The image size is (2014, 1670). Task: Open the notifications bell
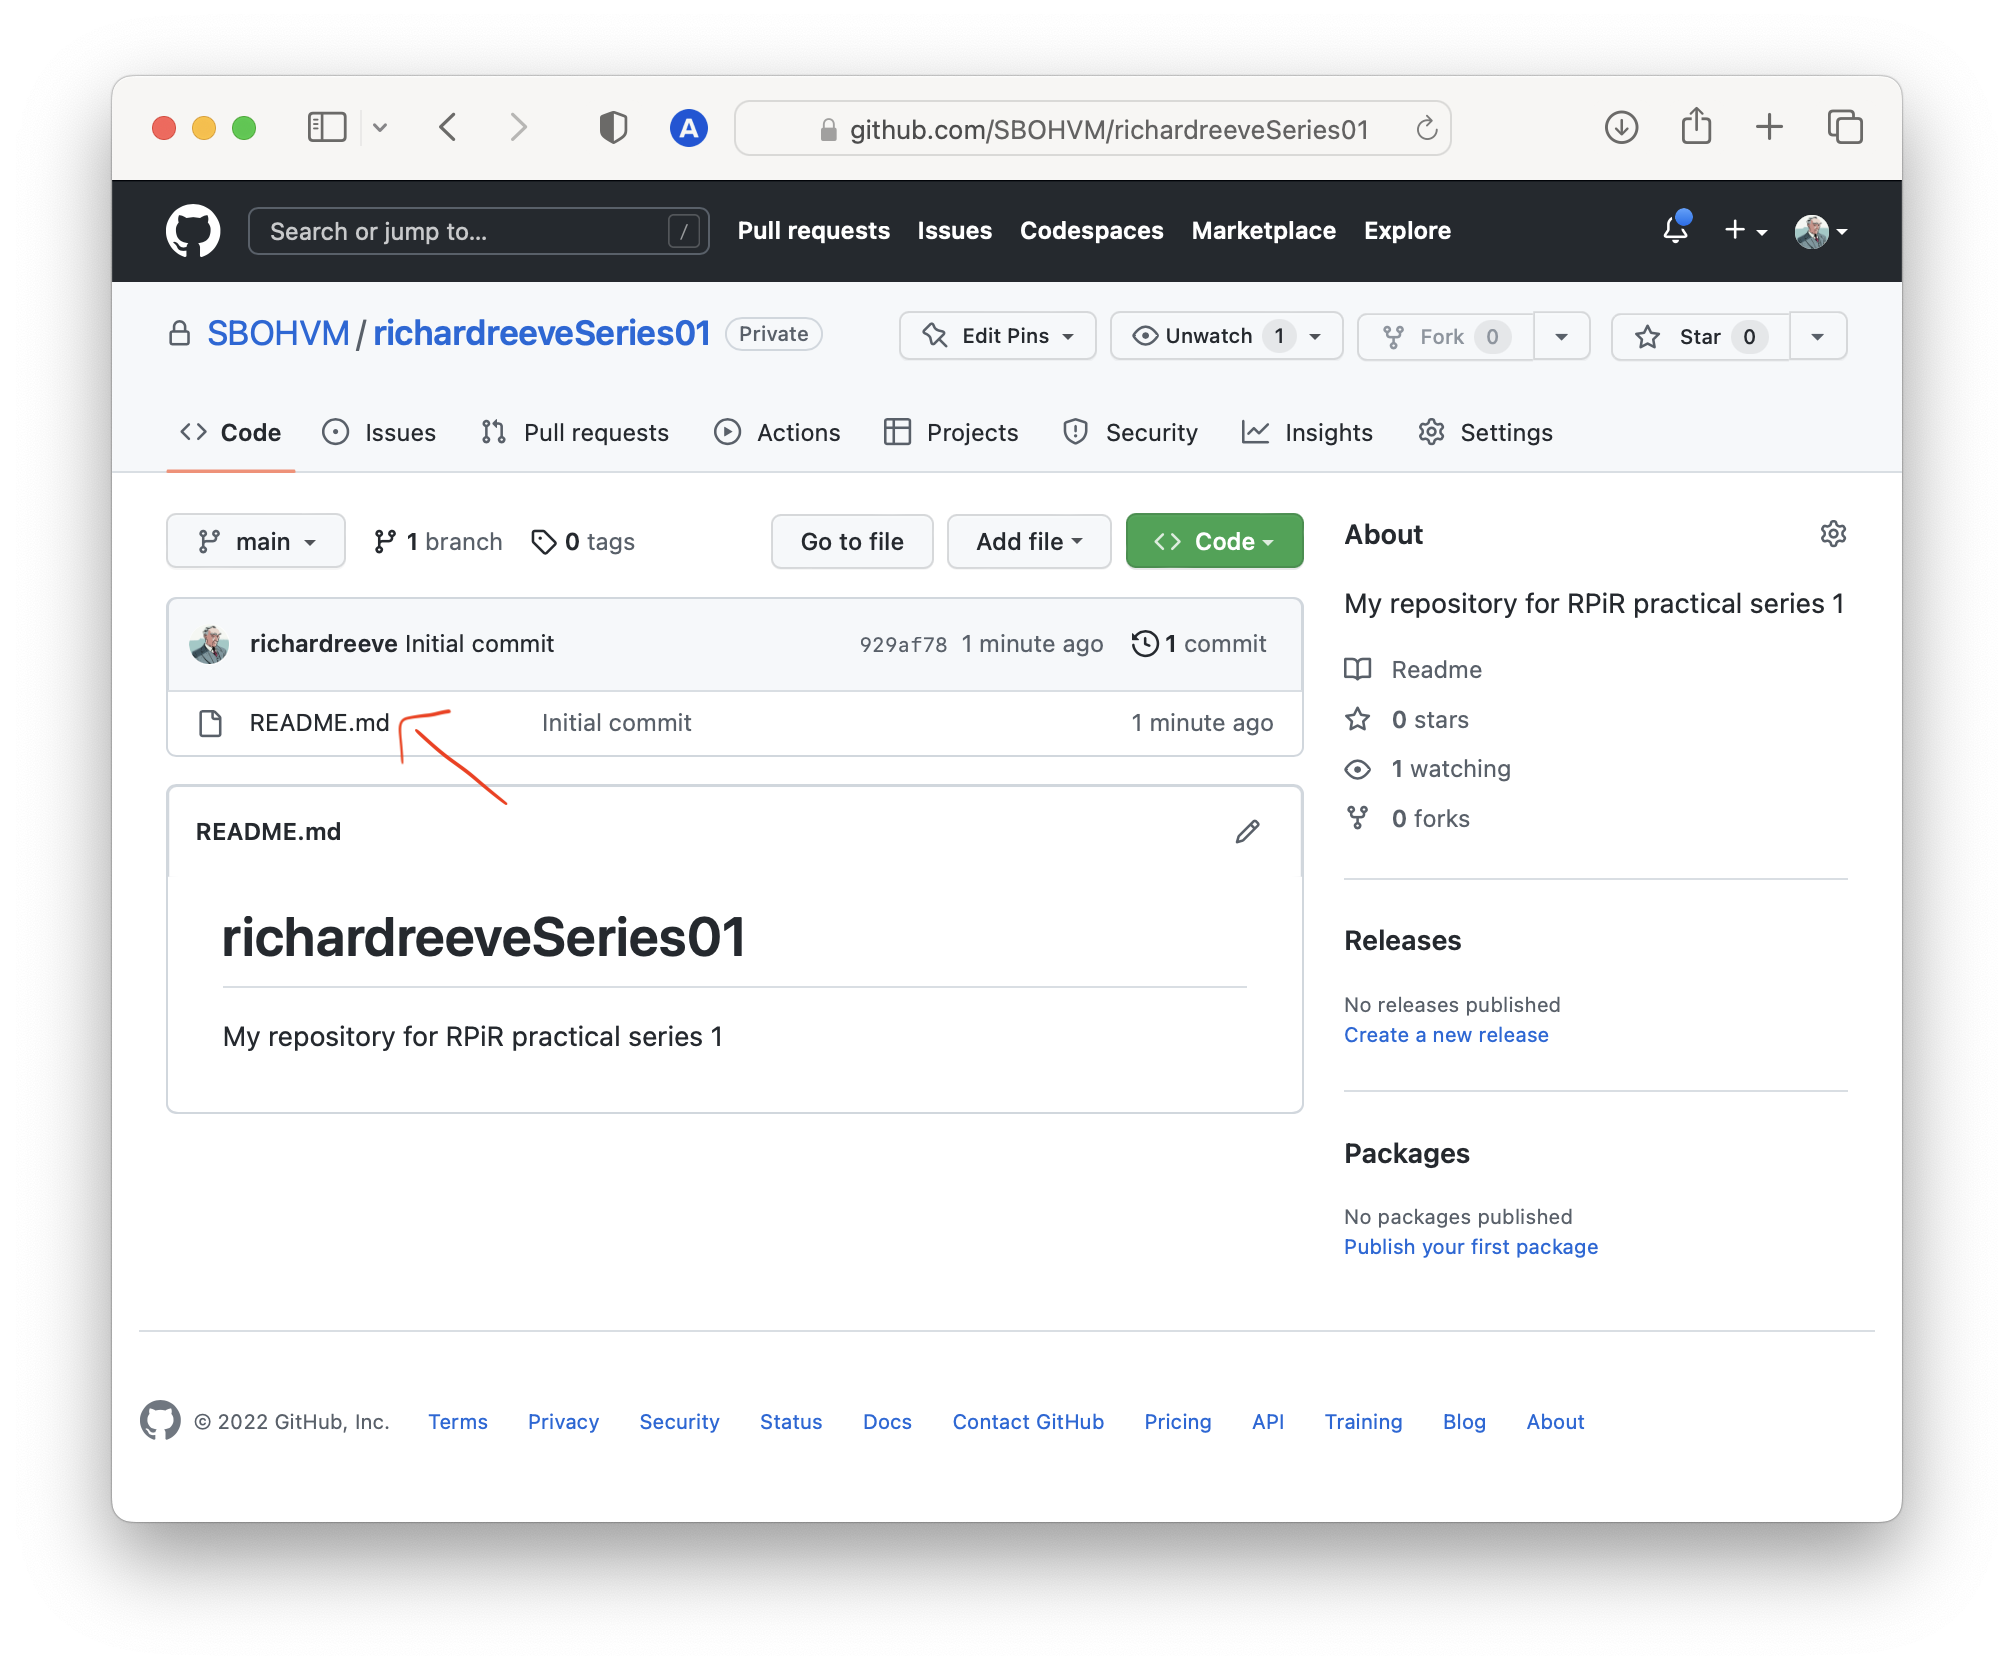click(1676, 230)
